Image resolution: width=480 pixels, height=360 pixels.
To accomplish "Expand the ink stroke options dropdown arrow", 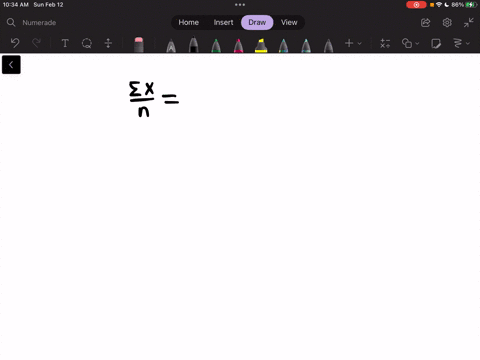I will coord(468,43).
